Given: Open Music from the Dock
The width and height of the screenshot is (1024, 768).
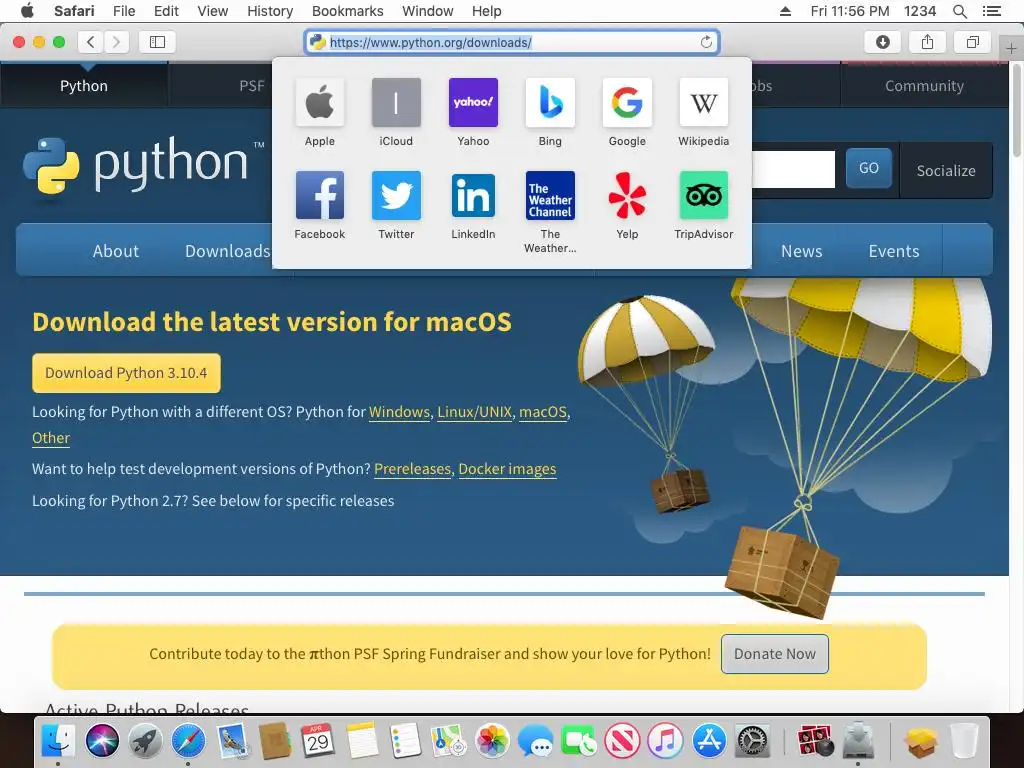Looking at the screenshot, I should (665, 741).
